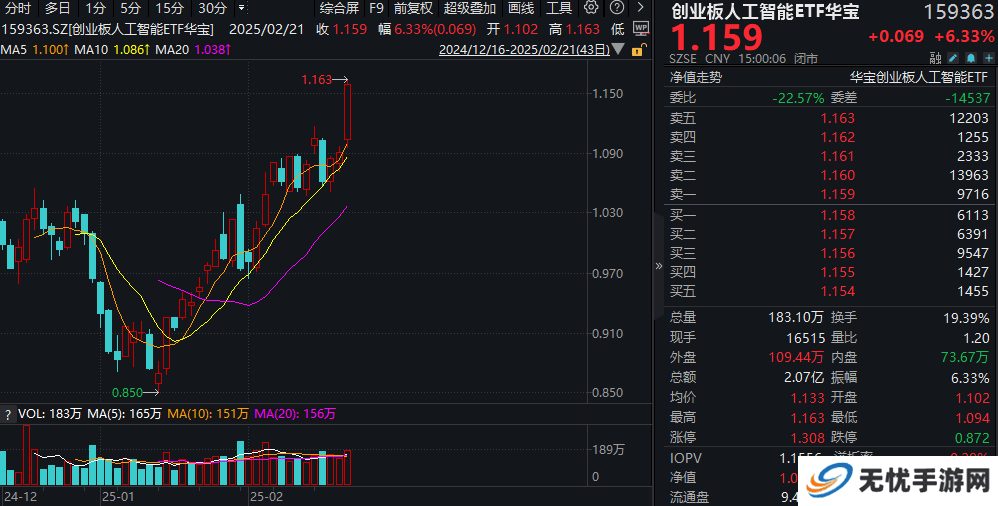Viewport: 998px width, 506px height.
Task: Open the 超级叠加 overlay option
Action: (470, 8)
